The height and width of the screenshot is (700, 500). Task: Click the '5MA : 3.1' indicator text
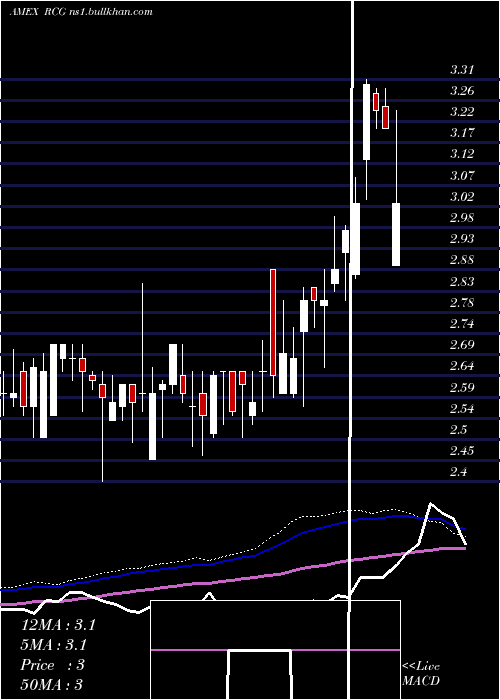click(x=54, y=645)
